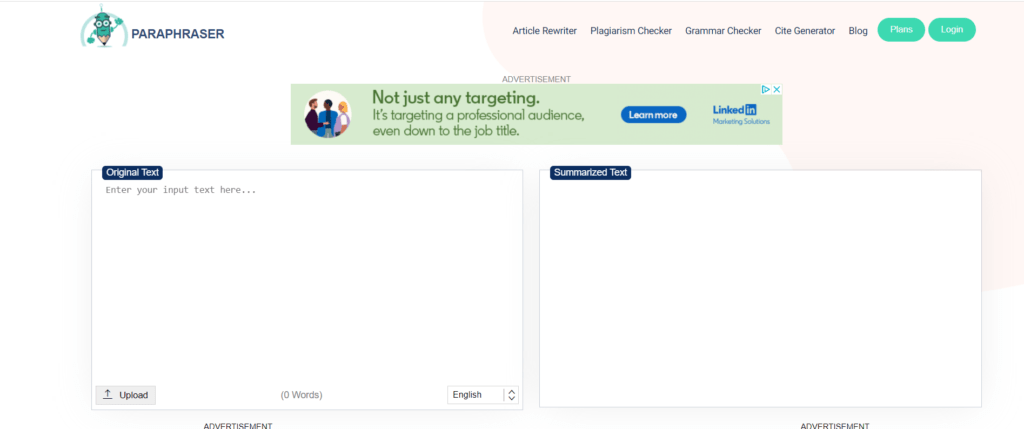Open the Cite Generator tool
The image size is (1024, 429).
(x=805, y=31)
